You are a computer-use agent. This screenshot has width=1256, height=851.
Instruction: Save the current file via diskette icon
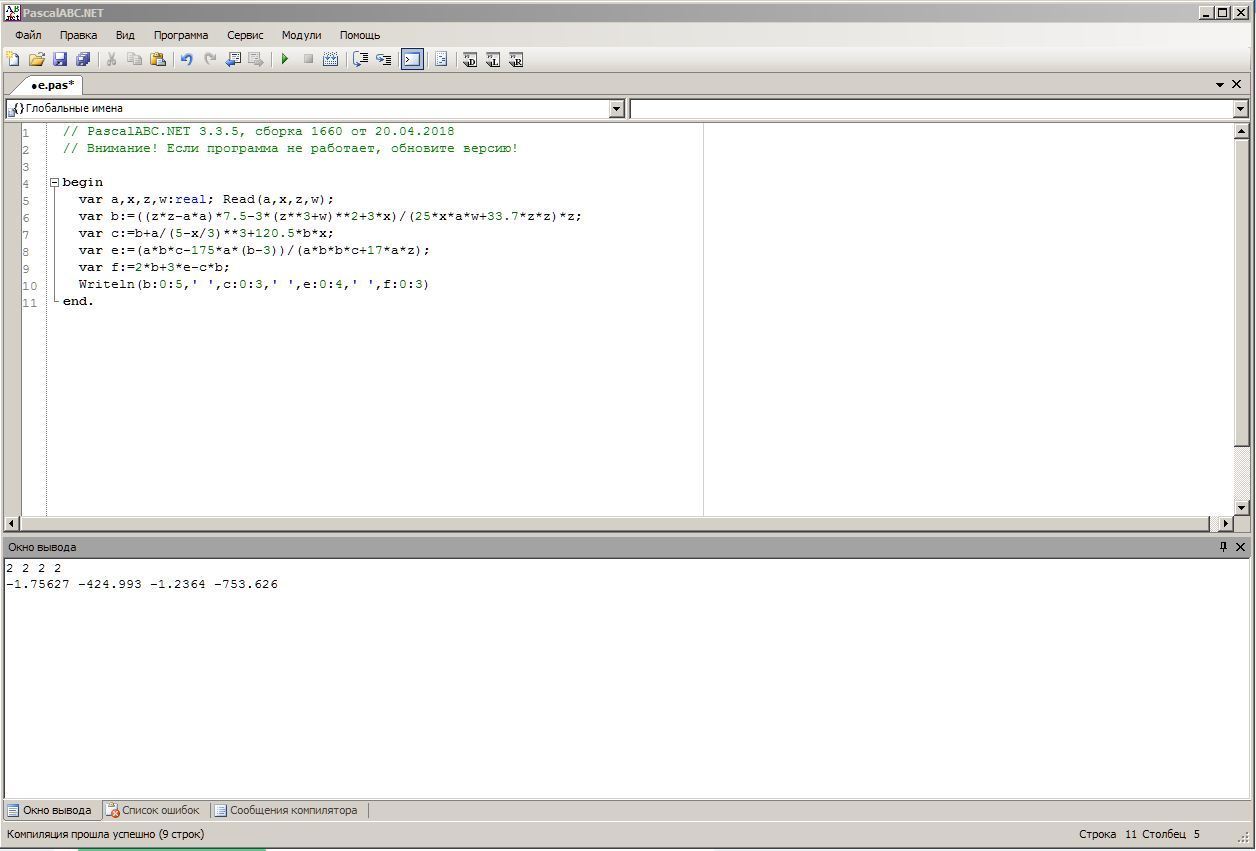[59, 60]
